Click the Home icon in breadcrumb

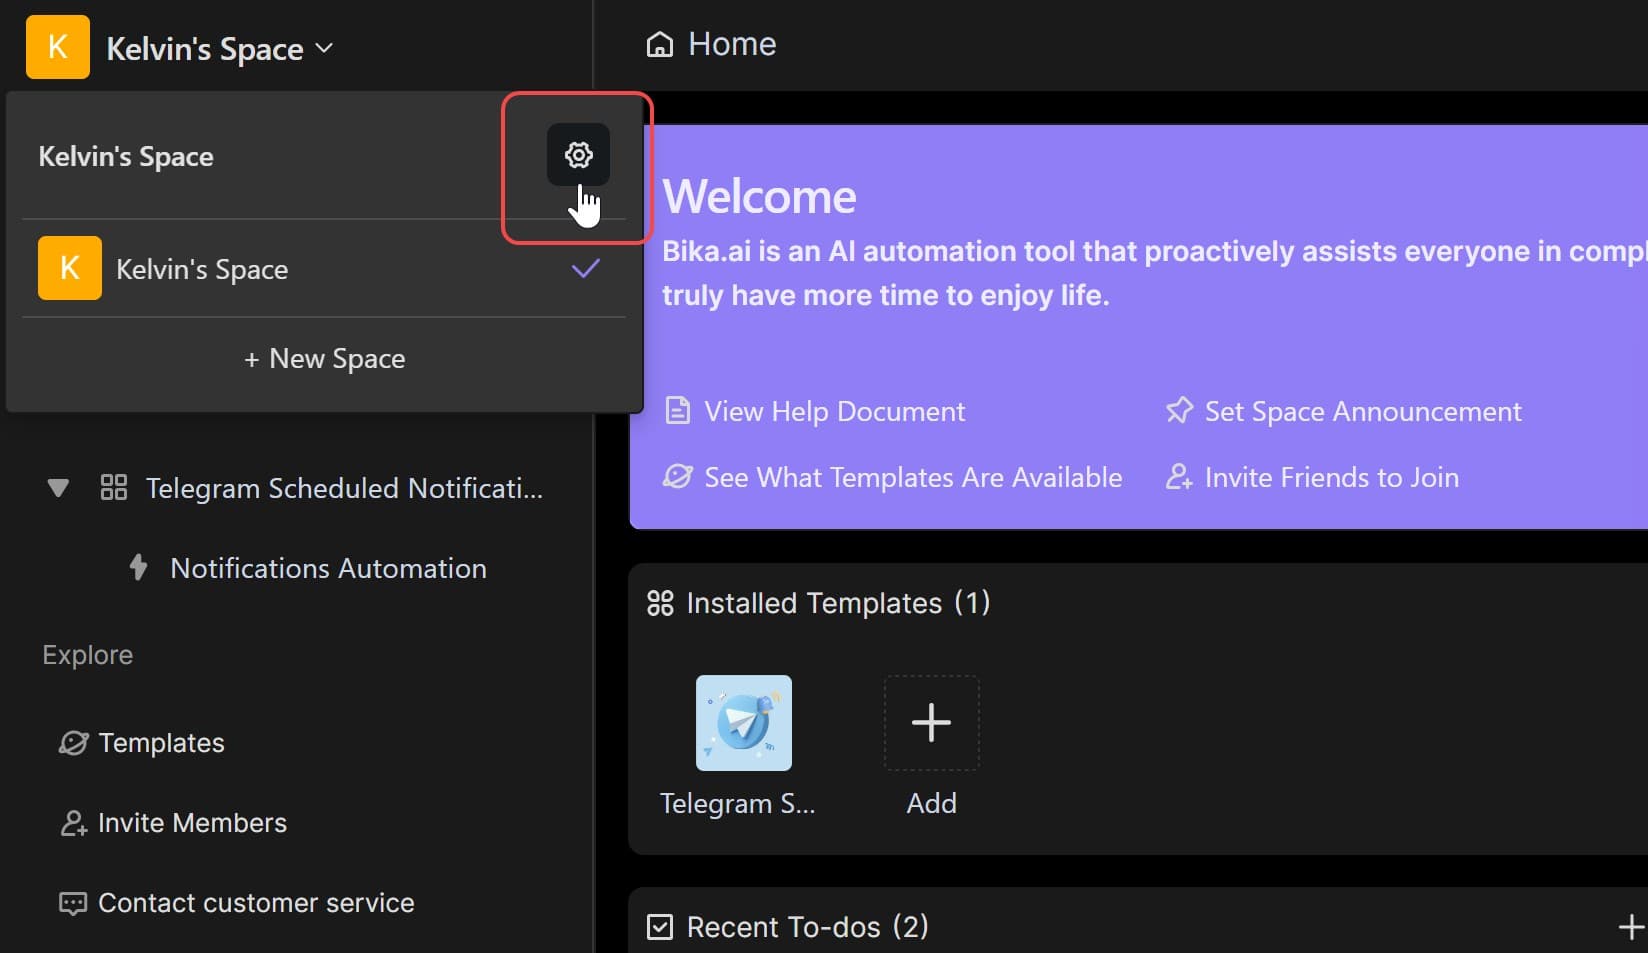[x=660, y=45]
